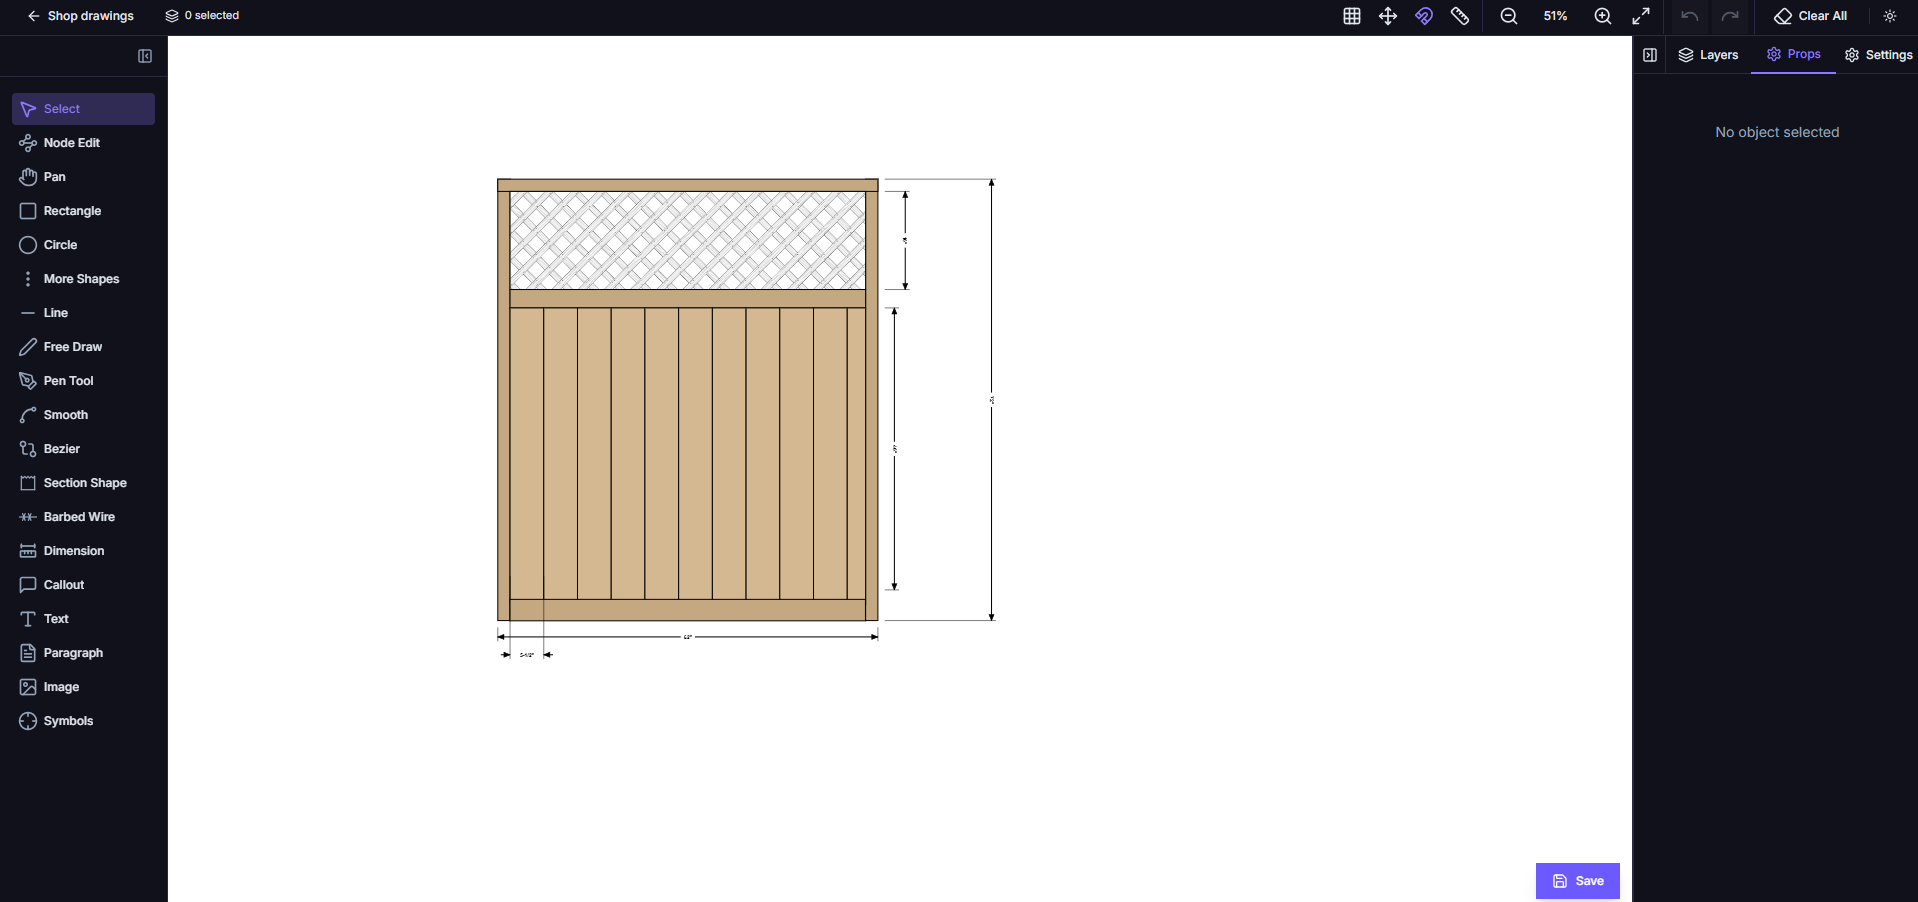Screen dimensions: 1918x902
Task: Activate the Dimension tool
Action: click(x=83, y=551)
